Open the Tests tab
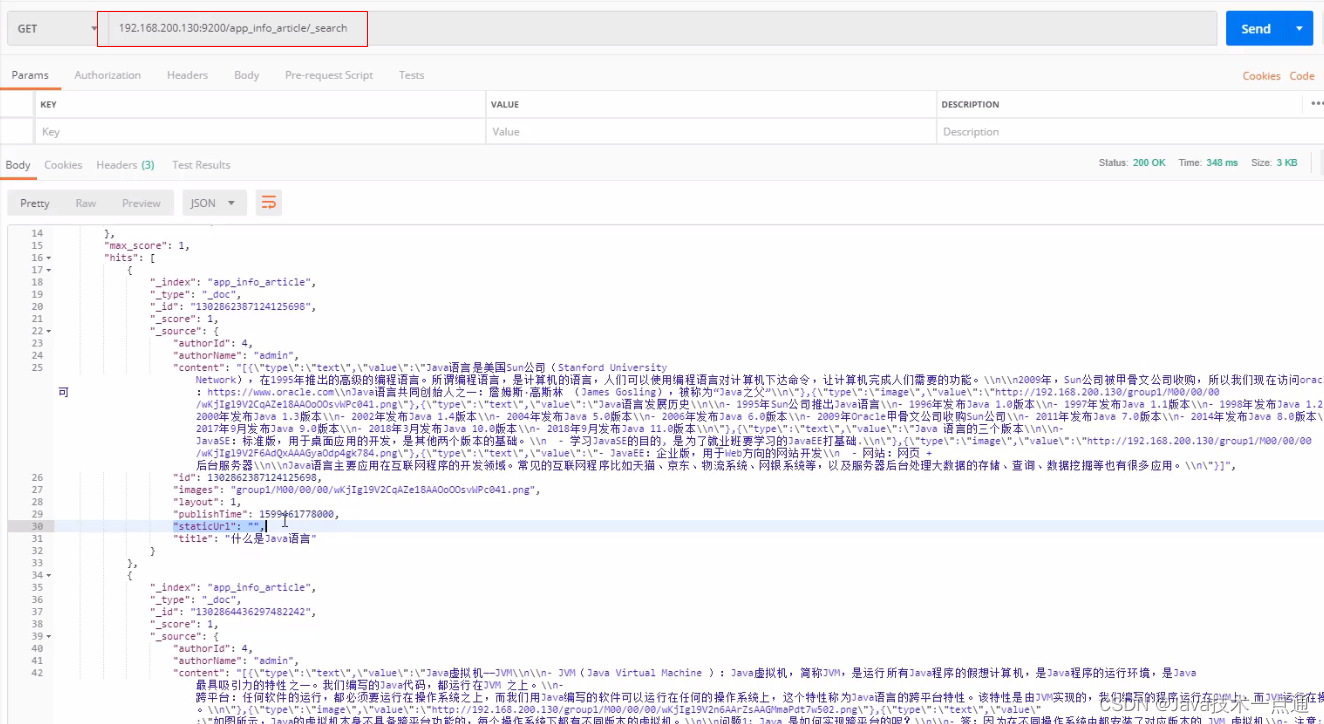 [x=411, y=75]
